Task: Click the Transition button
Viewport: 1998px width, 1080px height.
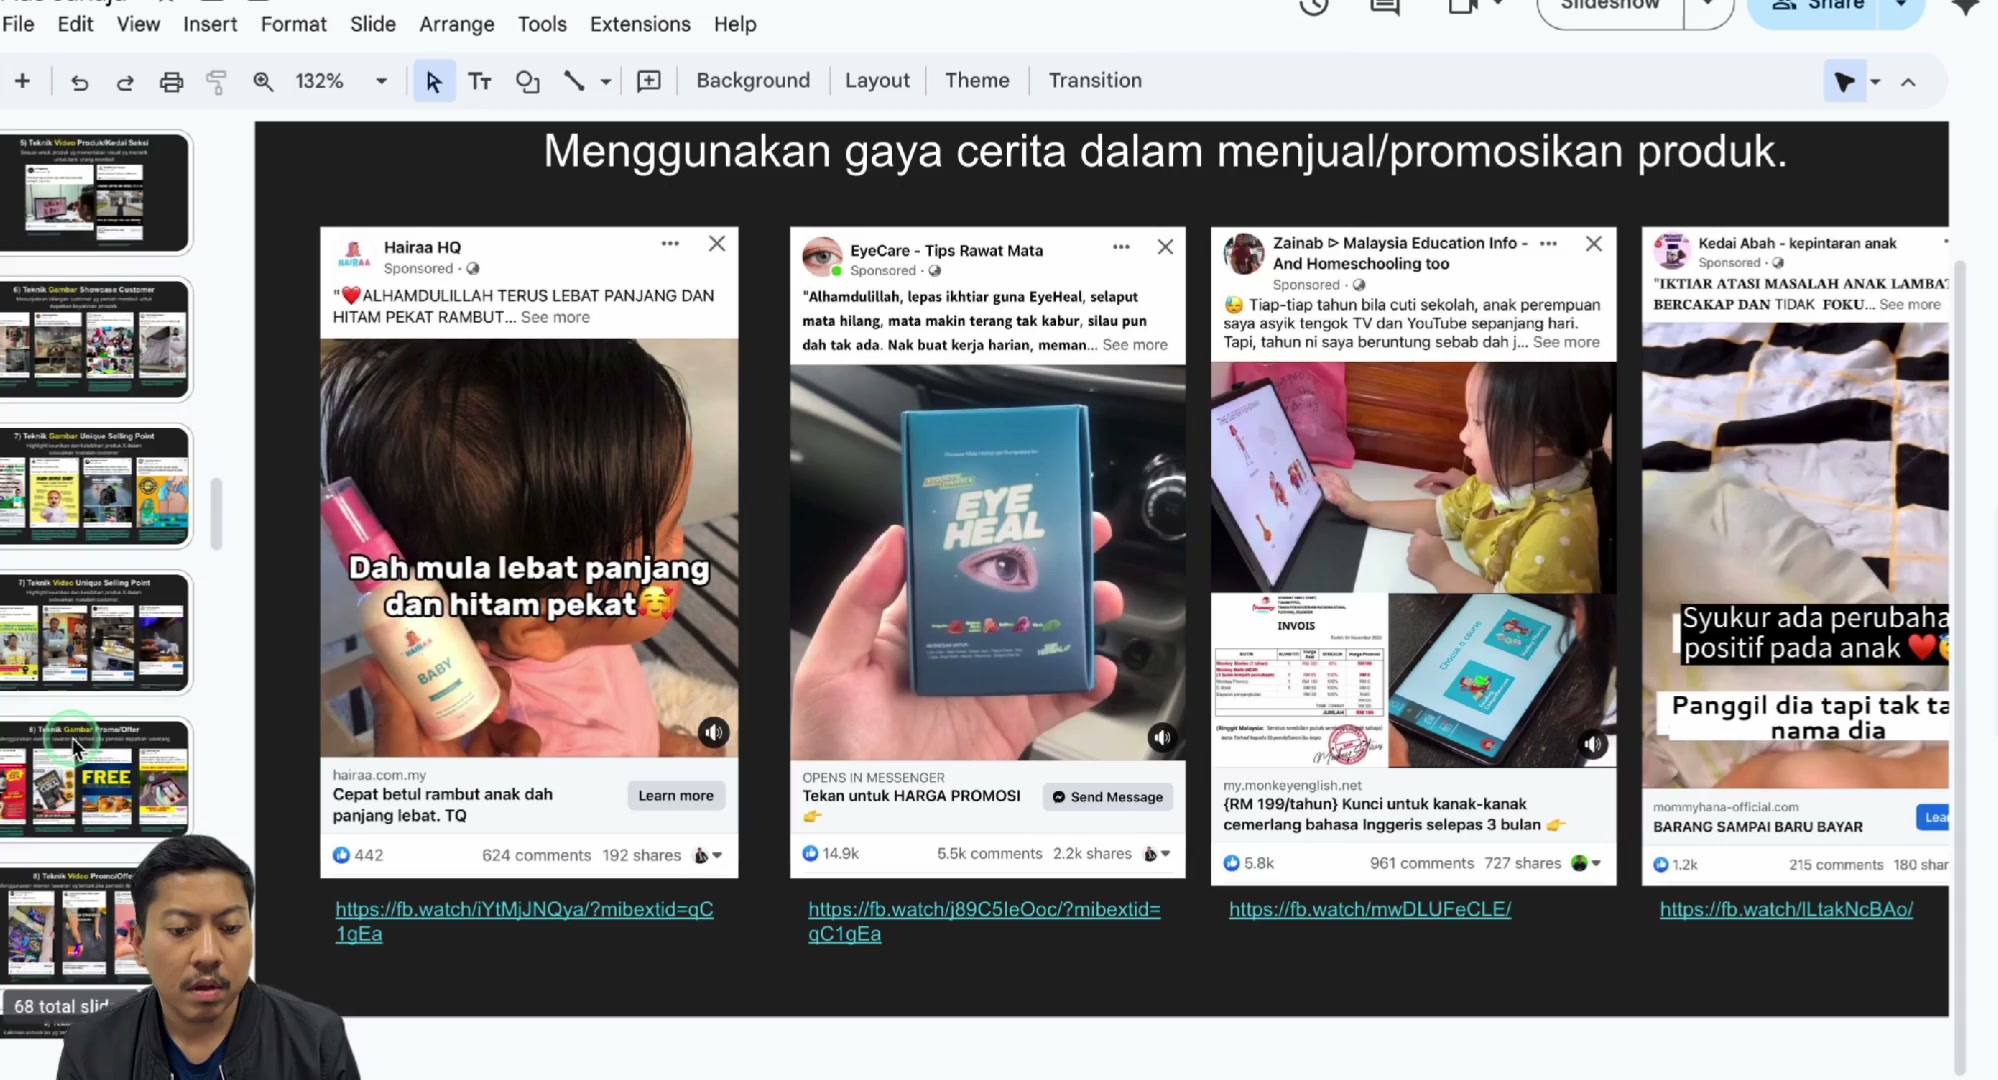Action: 1095,80
